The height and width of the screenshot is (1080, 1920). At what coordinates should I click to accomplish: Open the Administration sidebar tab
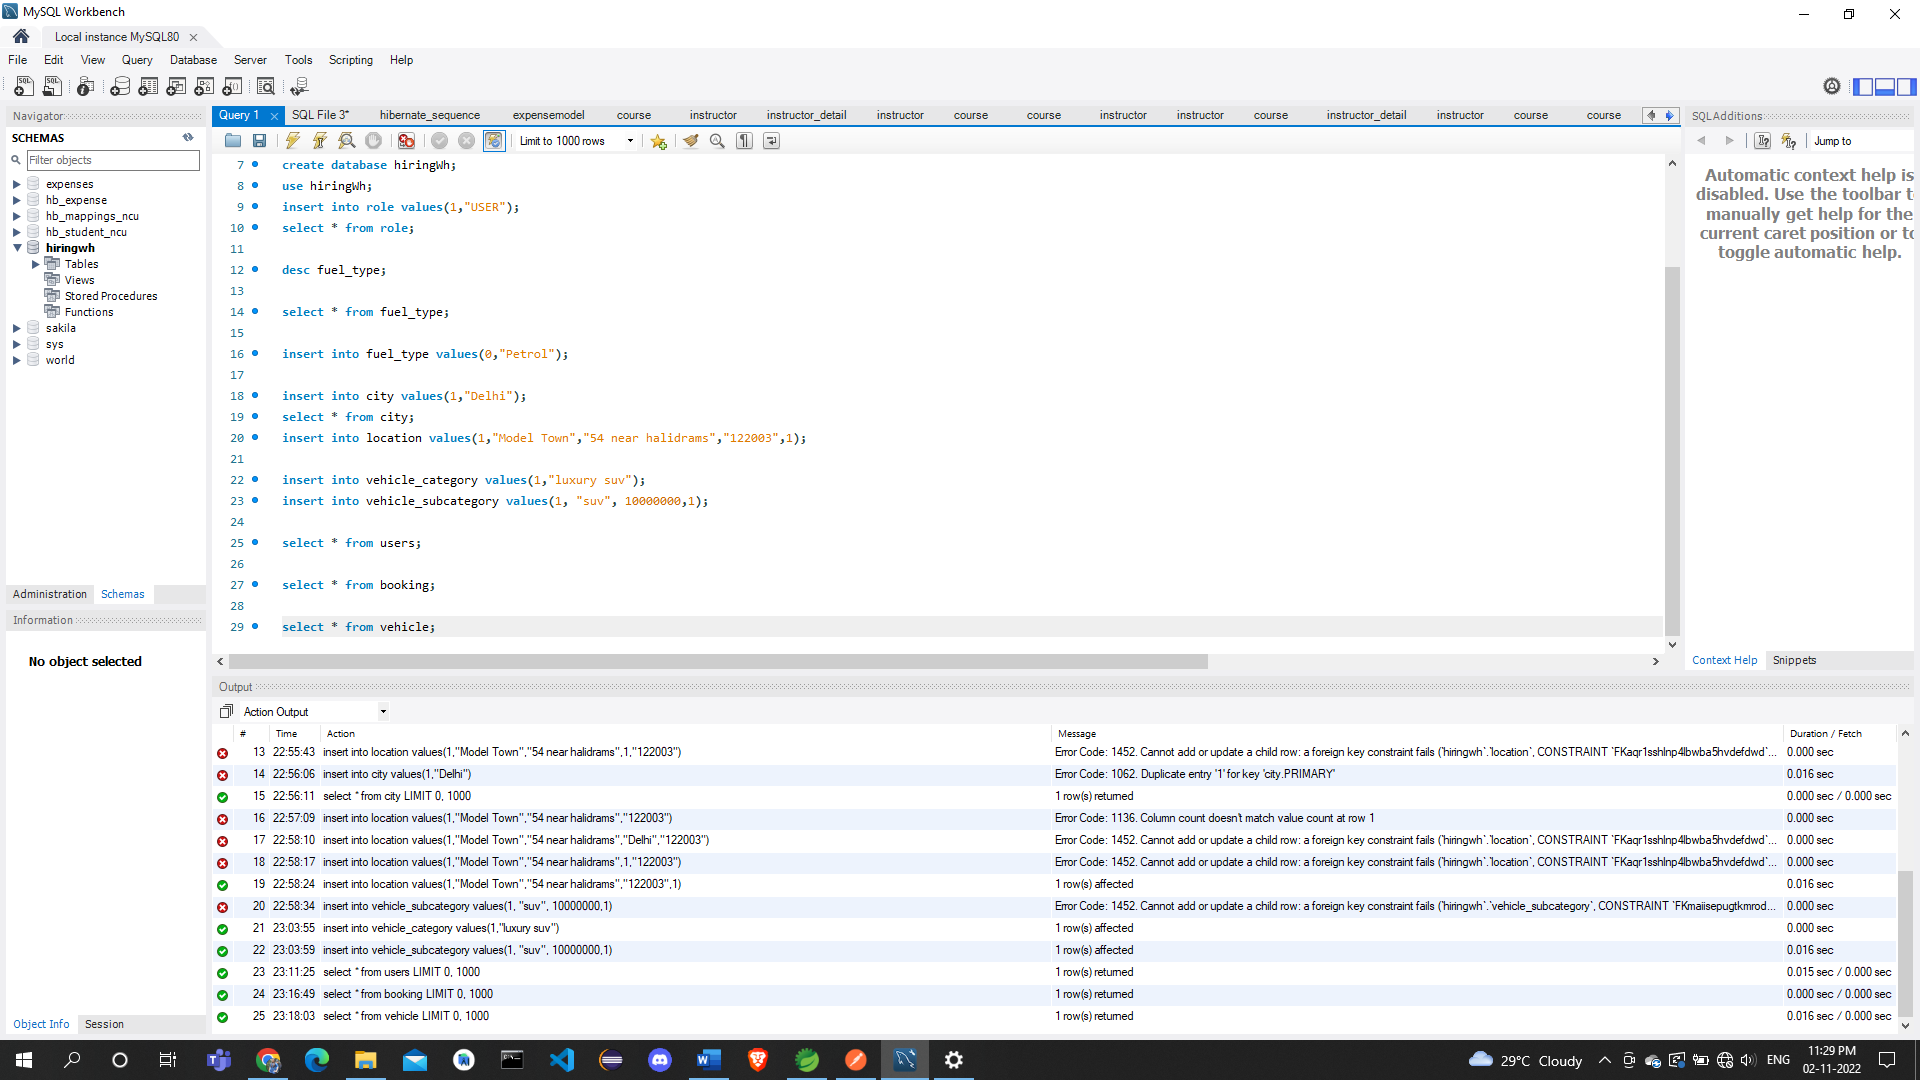tap(49, 594)
